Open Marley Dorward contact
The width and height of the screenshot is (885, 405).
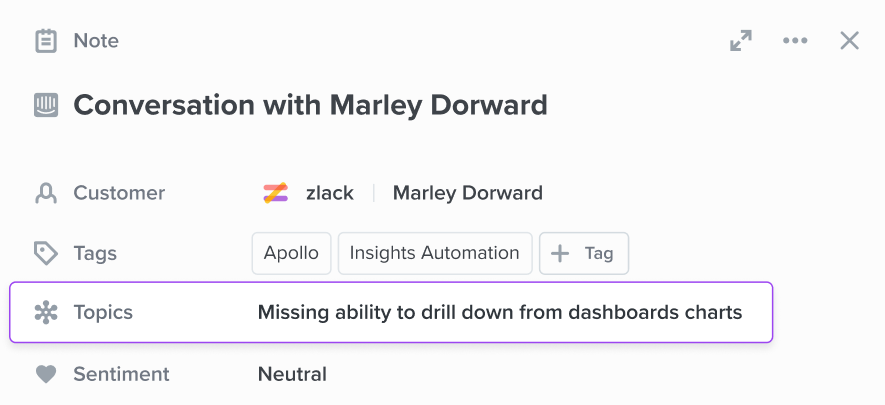click(467, 193)
